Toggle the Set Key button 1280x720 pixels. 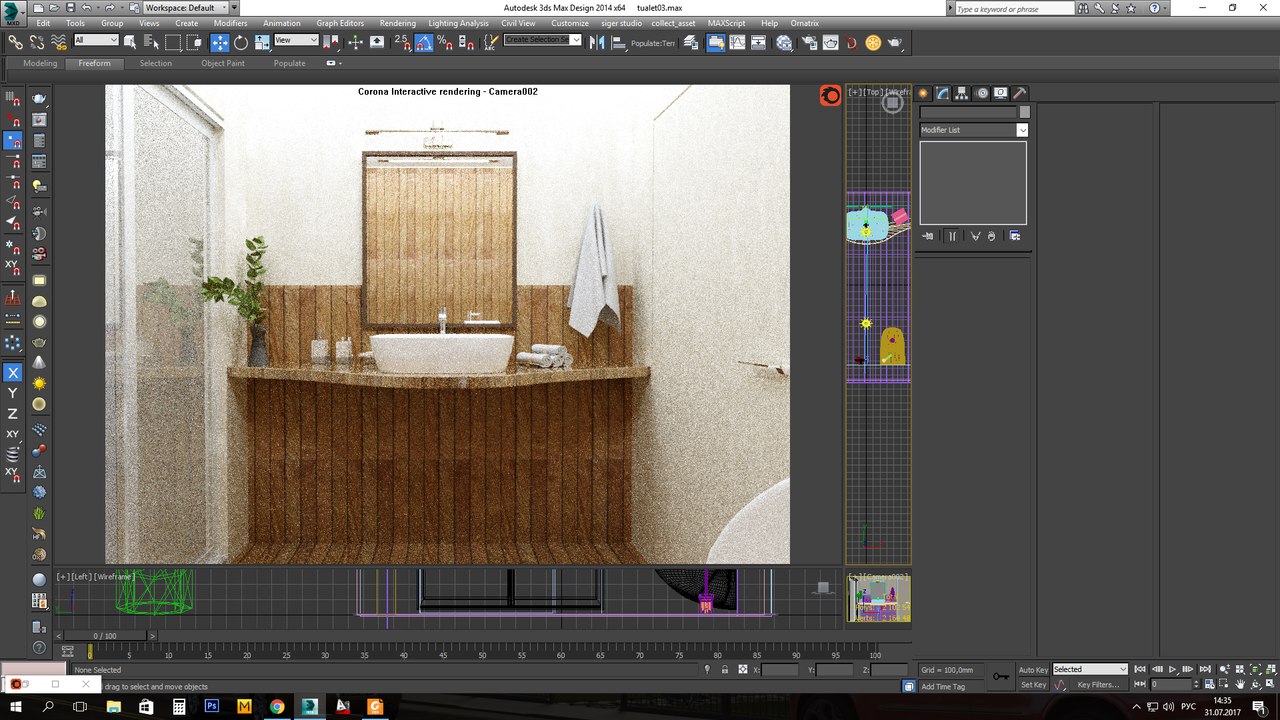[1033, 685]
